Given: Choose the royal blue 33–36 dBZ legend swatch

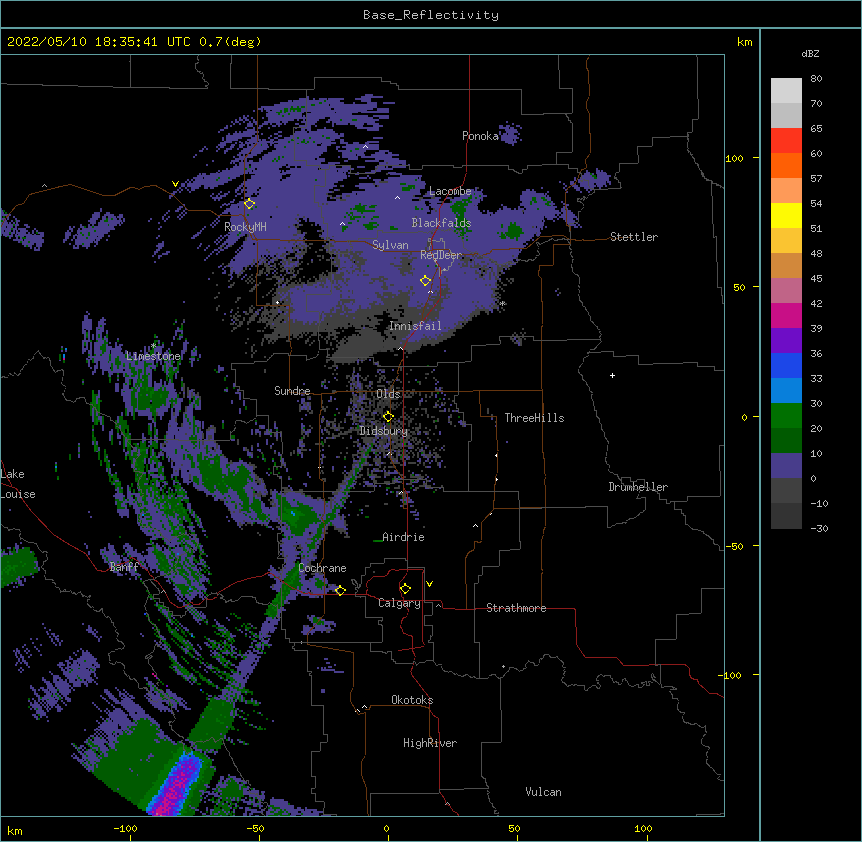Looking at the screenshot, I should tap(786, 365).
